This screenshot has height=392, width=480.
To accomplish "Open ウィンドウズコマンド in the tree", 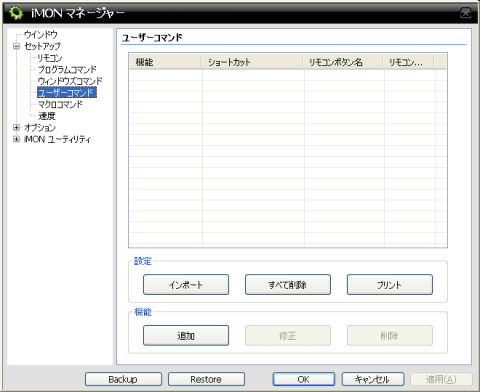I will (70, 81).
